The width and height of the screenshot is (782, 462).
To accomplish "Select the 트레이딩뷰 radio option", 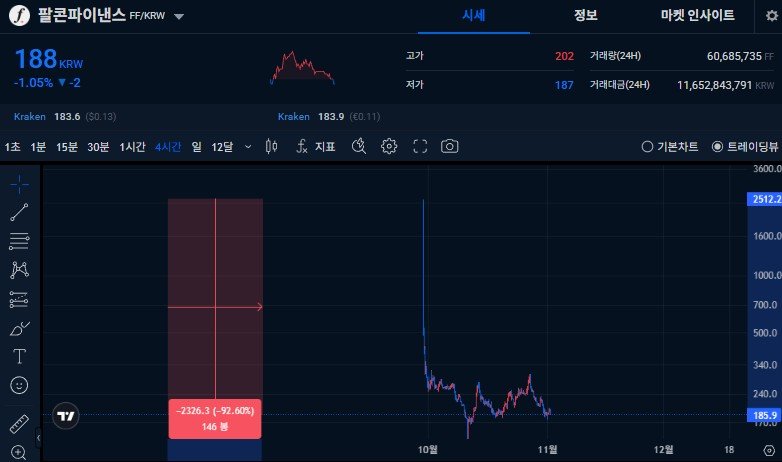I will pos(742,147).
